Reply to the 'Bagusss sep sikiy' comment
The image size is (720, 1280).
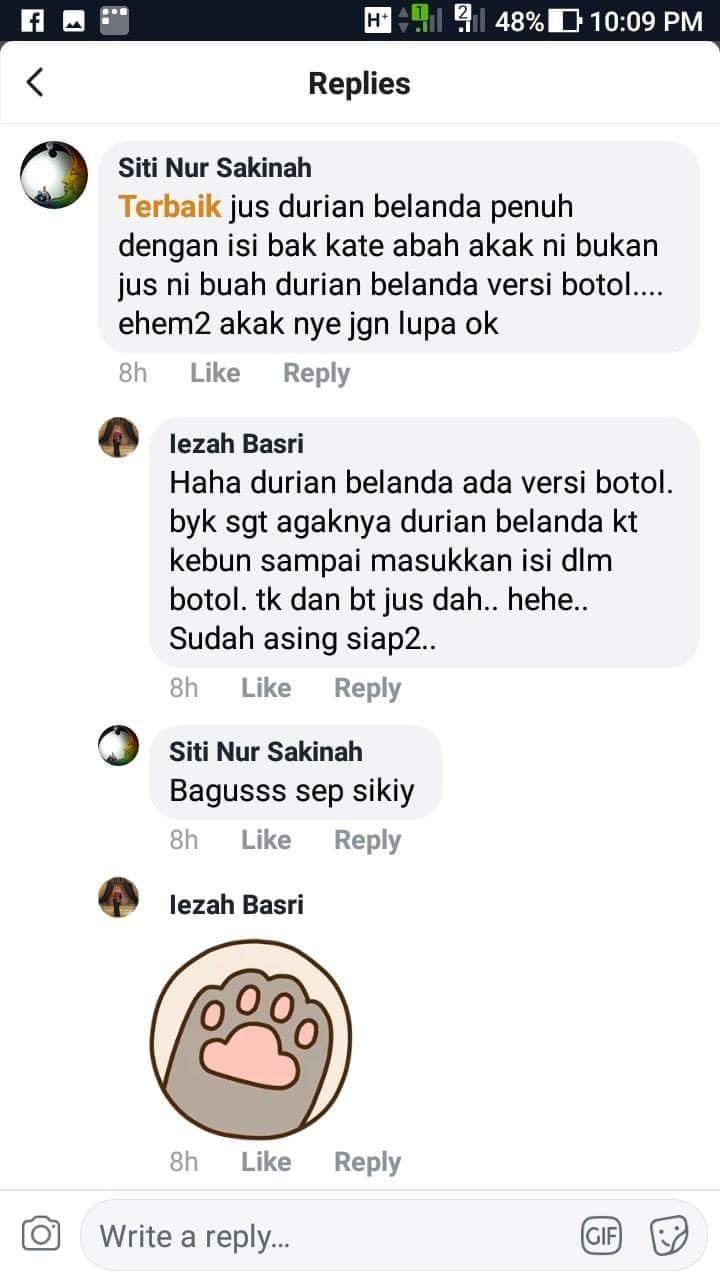pos(367,840)
